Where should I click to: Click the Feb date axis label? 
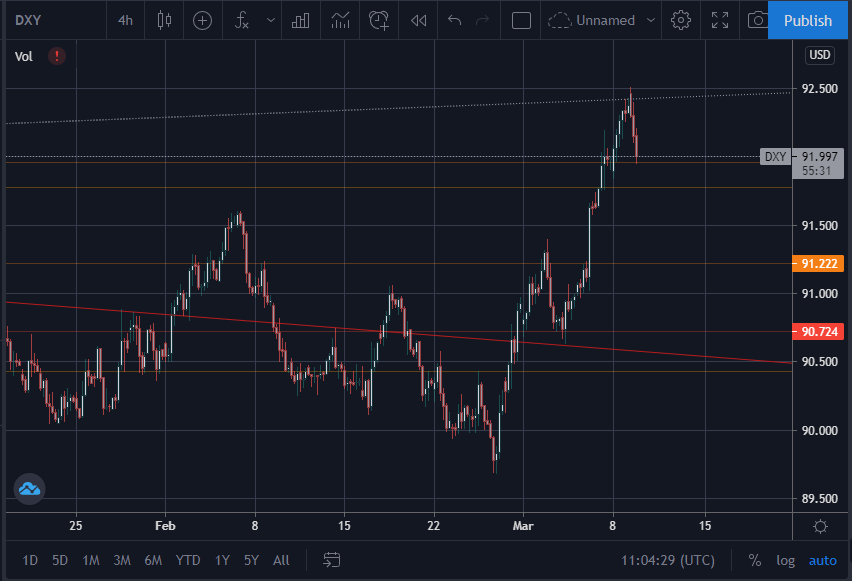point(165,526)
